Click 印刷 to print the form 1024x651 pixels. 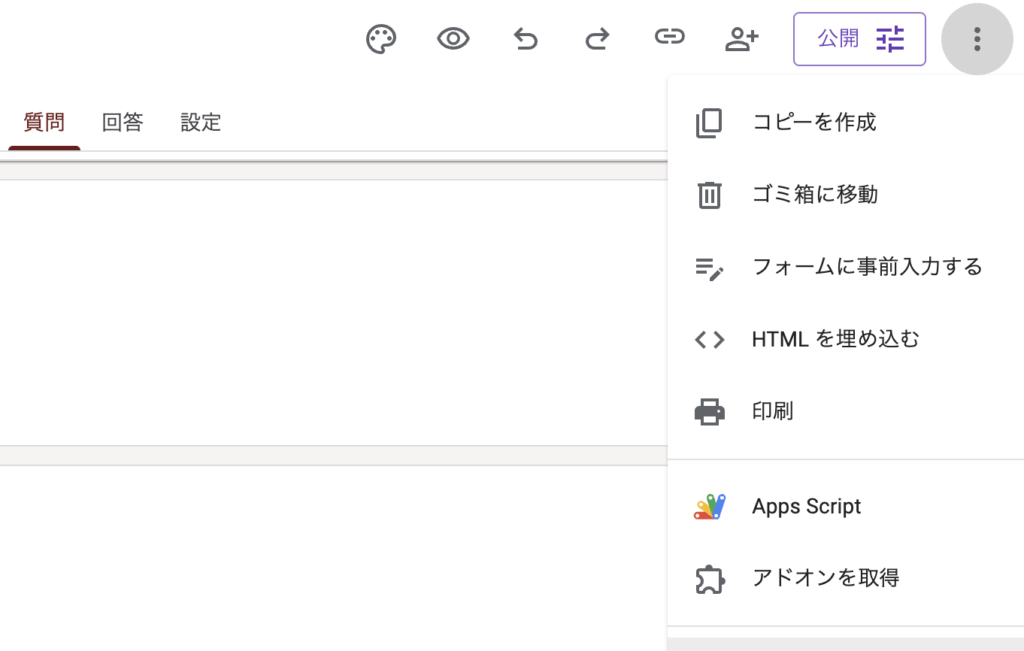772,411
